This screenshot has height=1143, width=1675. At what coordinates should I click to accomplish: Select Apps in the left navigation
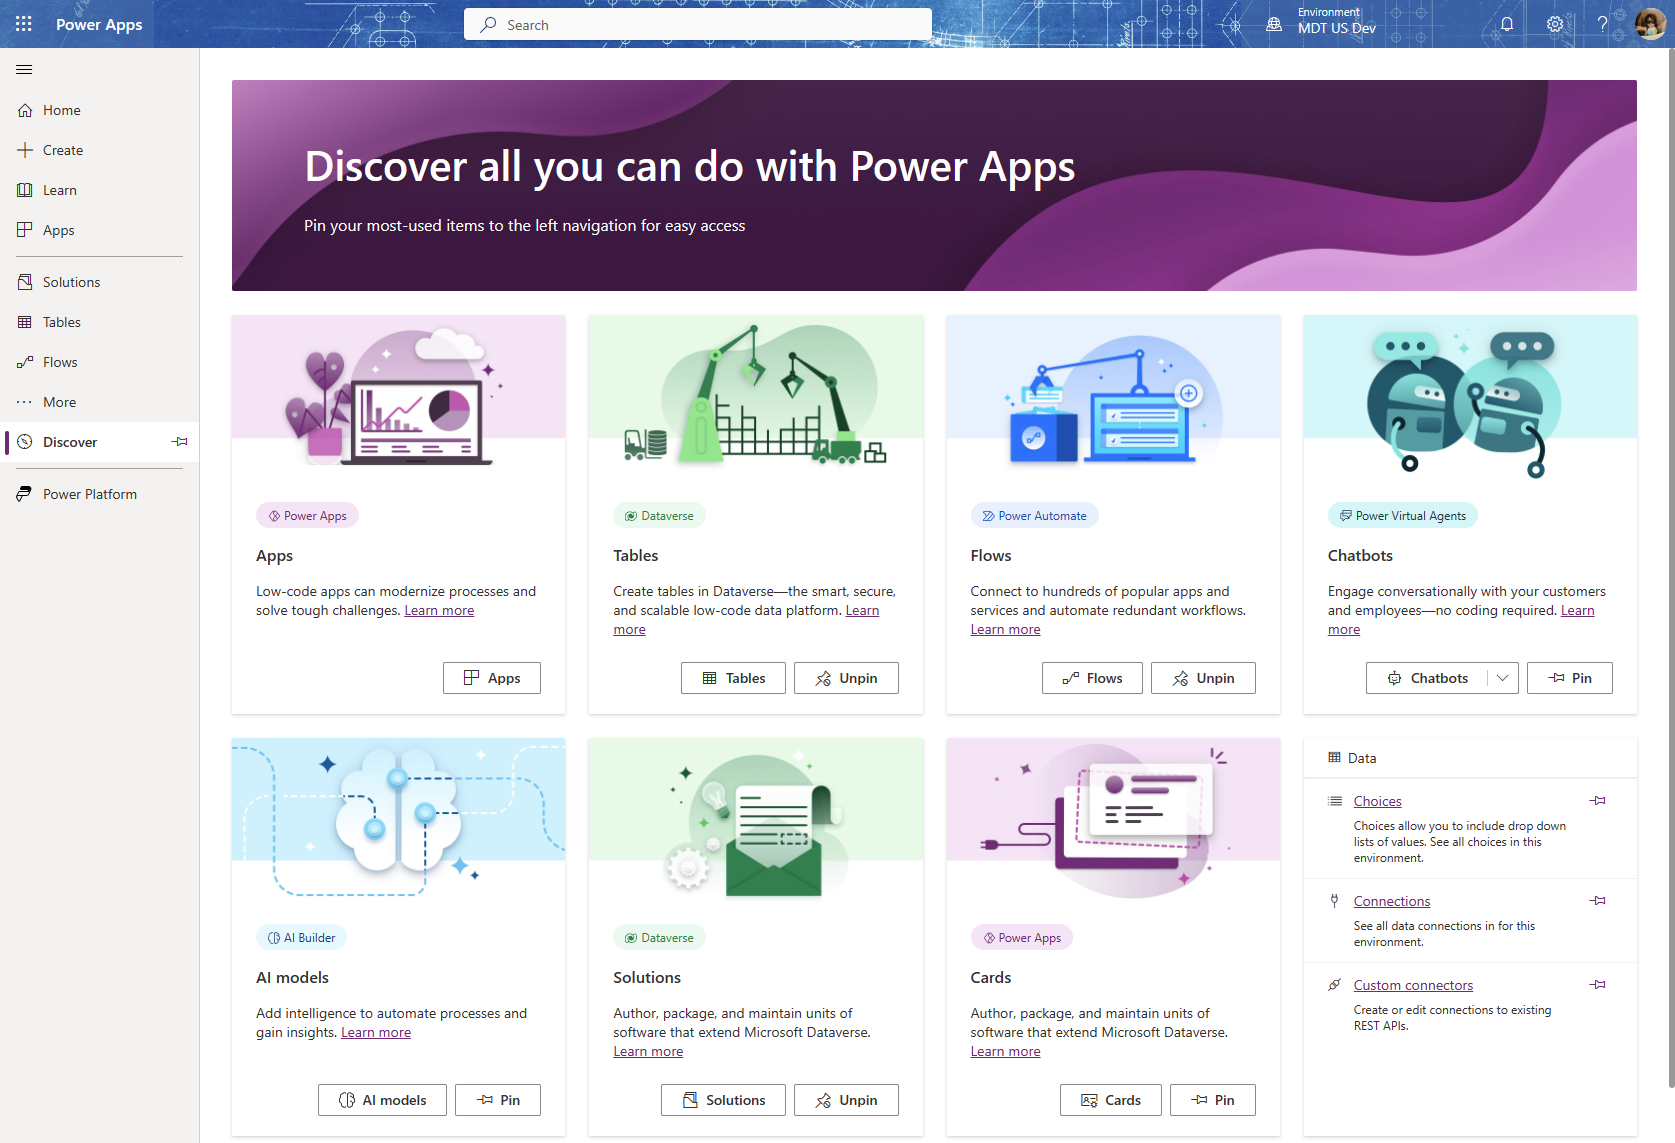tap(100, 230)
